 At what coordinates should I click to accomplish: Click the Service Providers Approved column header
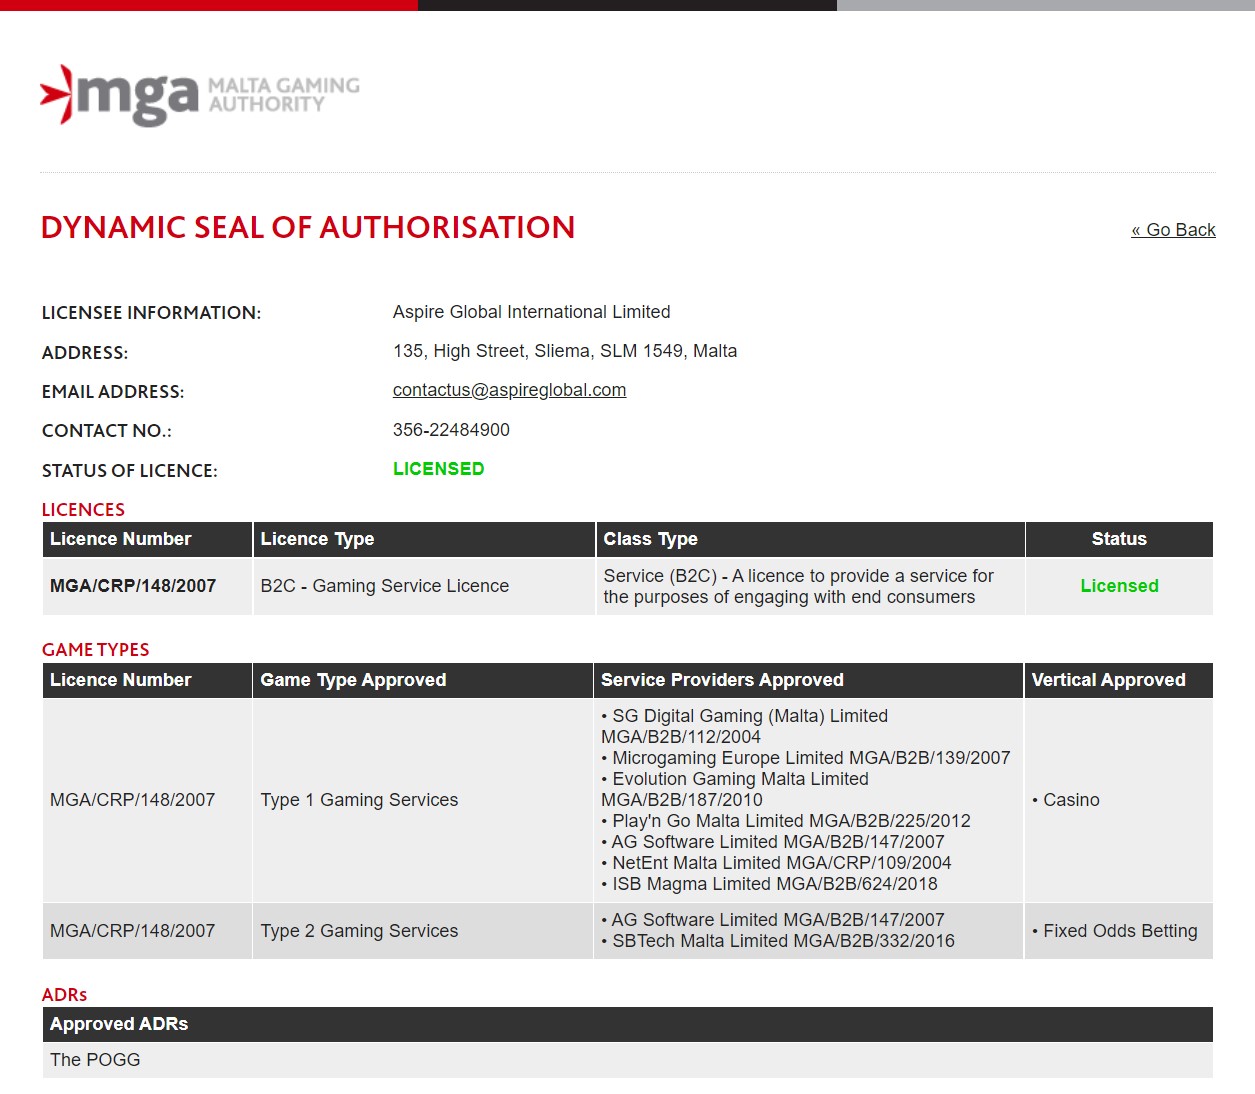tap(808, 680)
